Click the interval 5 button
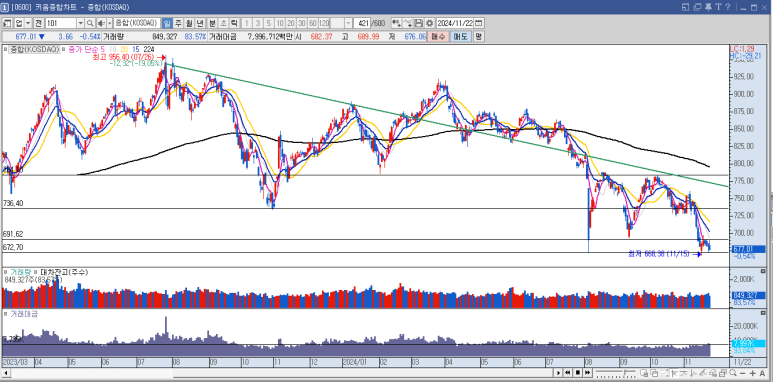 269,23
